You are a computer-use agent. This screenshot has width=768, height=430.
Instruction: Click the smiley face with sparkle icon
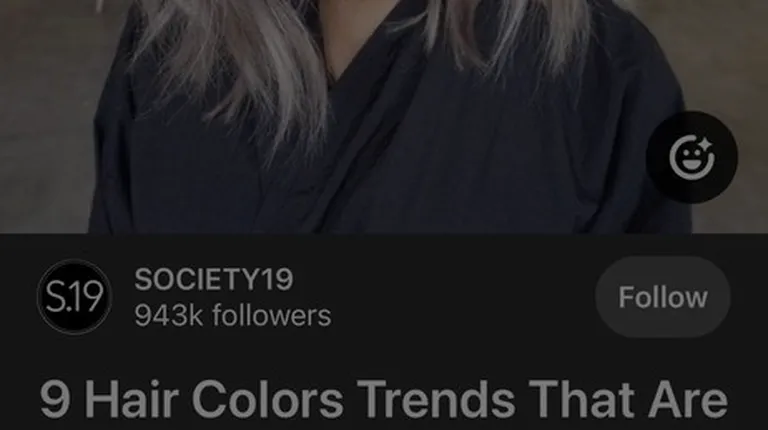pos(692,158)
